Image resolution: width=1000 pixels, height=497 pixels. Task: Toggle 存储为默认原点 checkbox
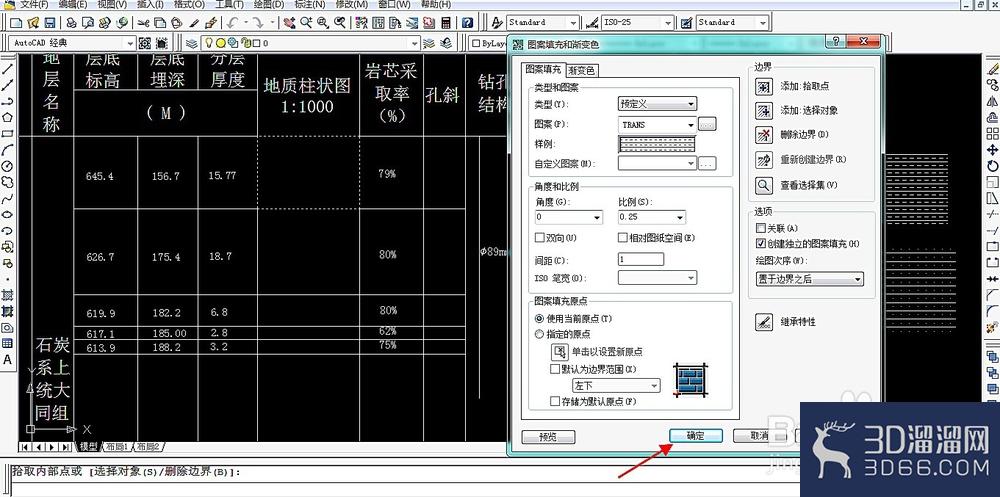(555, 401)
